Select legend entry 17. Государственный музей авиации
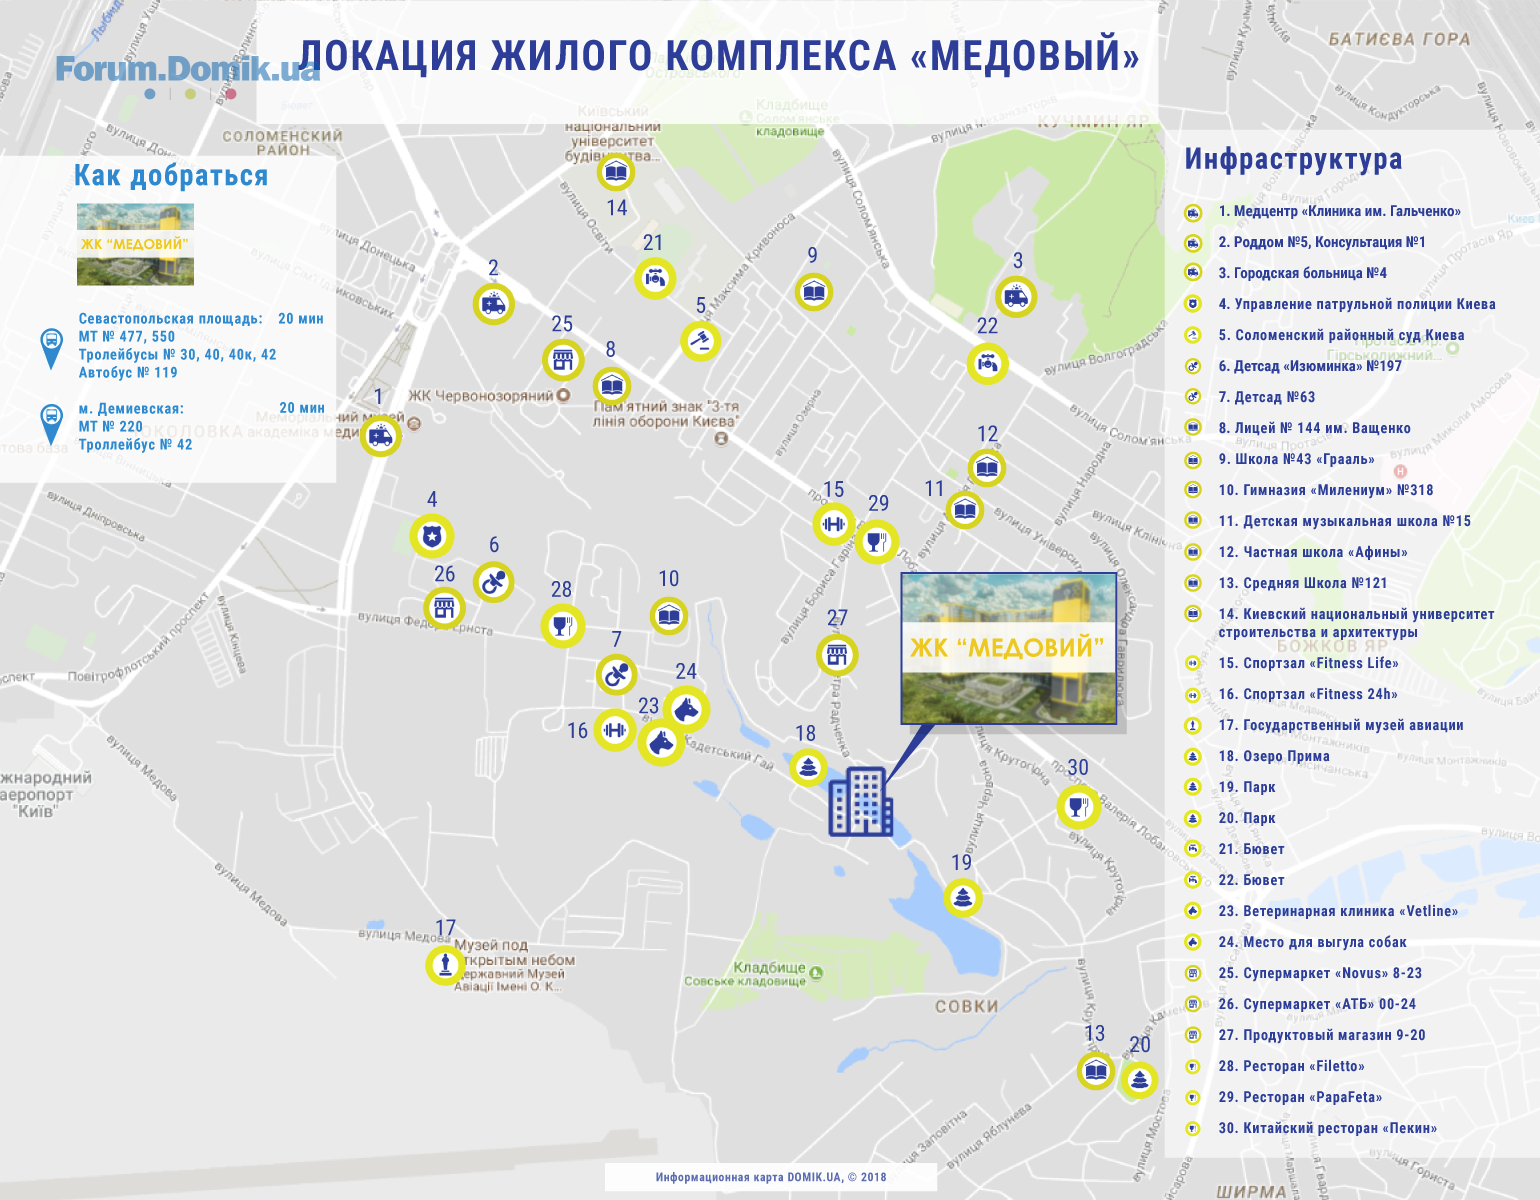Image resolution: width=1540 pixels, height=1200 pixels. (x=1341, y=725)
